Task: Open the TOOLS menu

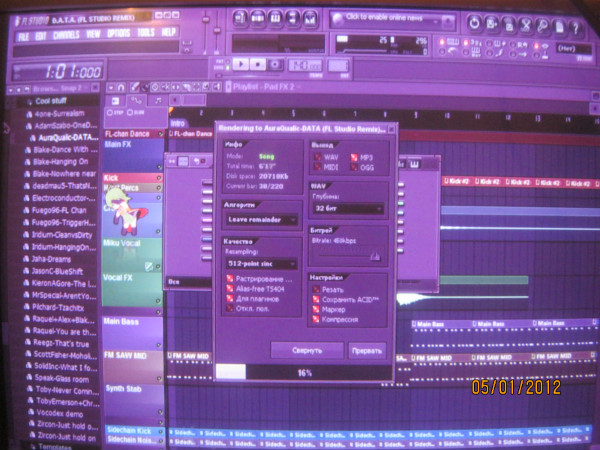Action: click(x=146, y=33)
